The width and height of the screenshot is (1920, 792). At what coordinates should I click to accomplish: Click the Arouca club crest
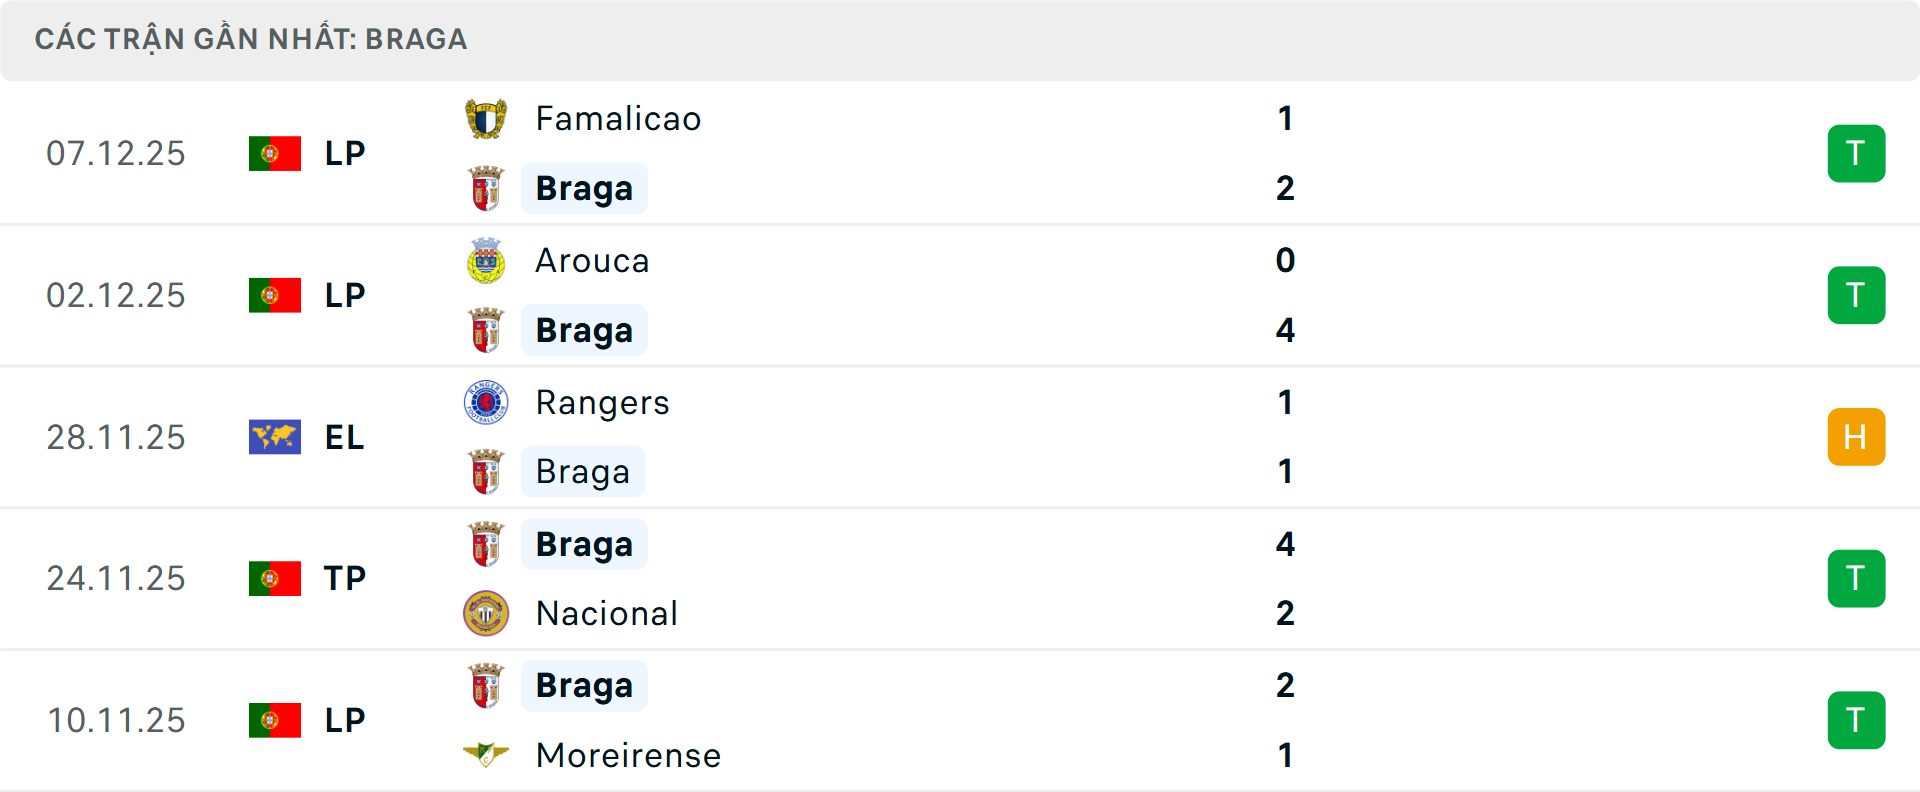(486, 261)
